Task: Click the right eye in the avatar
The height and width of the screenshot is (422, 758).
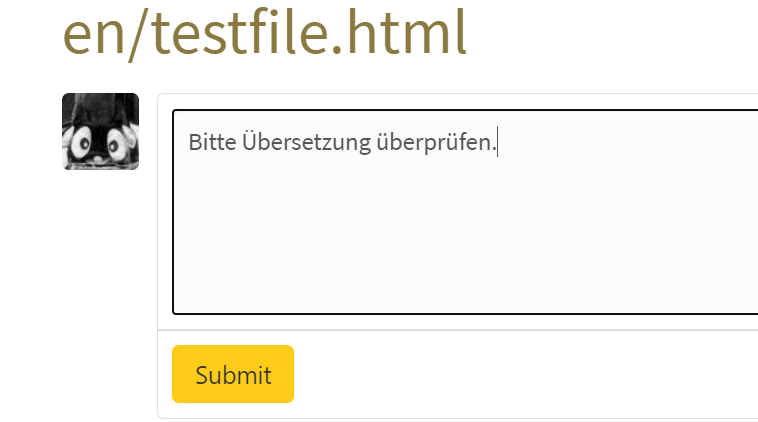Action: click(x=116, y=146)
